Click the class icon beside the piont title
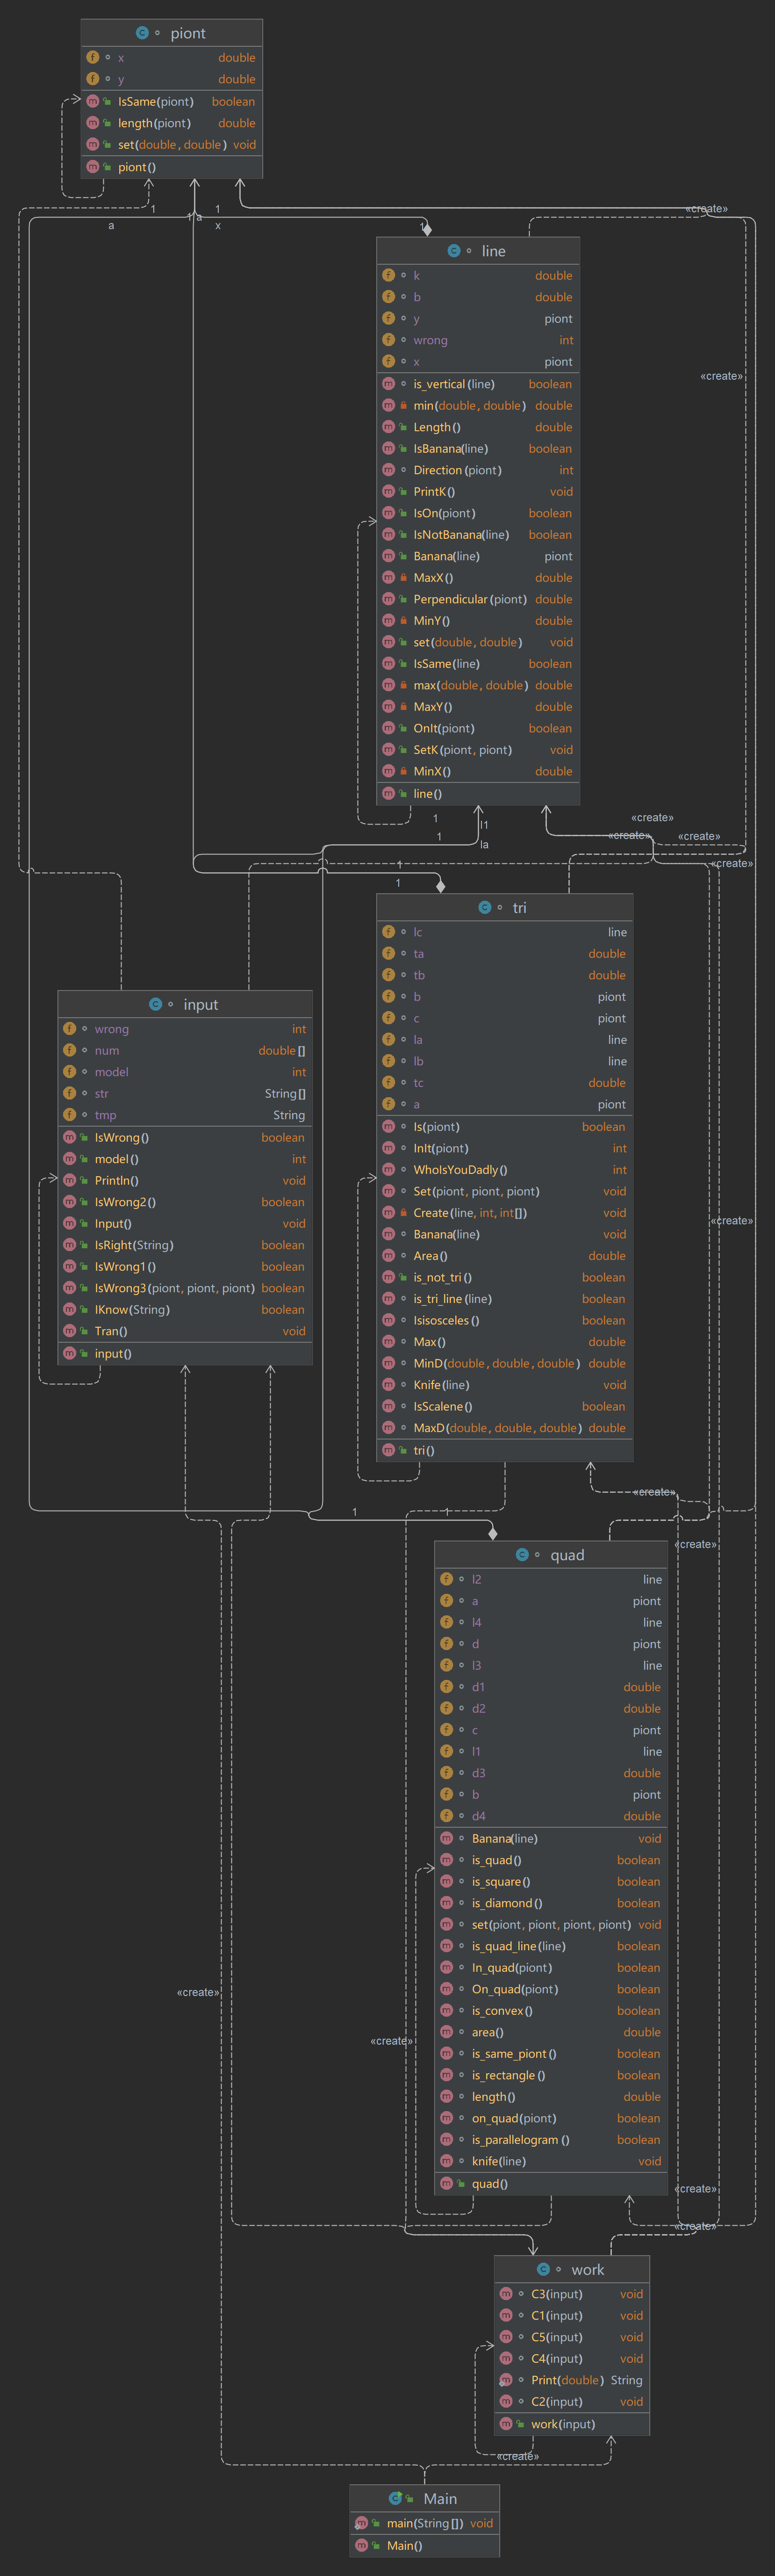This screenshot has width=775, height=2576. pos(142,33)
